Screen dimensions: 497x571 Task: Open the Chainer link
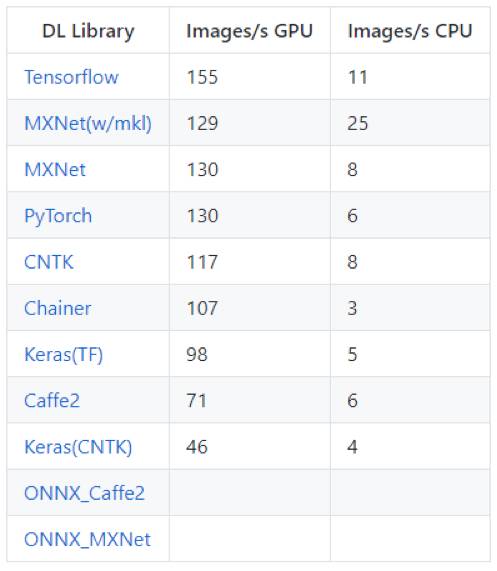tap(58, 308)
